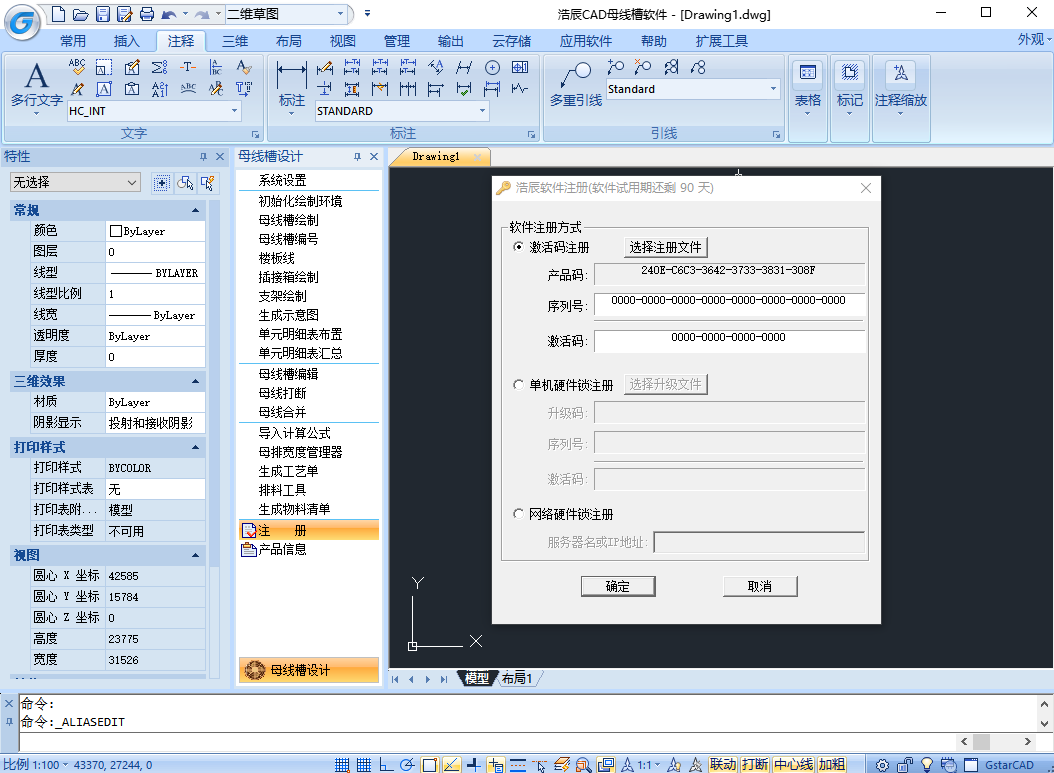The image size is (1054, 773).
Task: Click the 确定 button in registration dialog
Action: click(x=618, y=586)
